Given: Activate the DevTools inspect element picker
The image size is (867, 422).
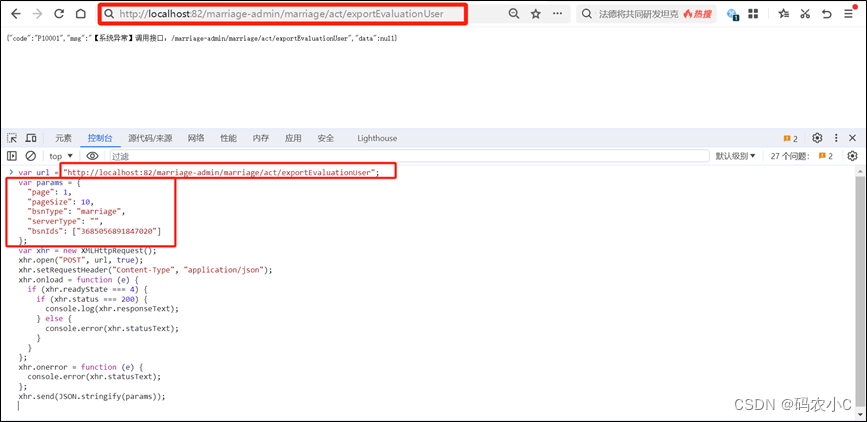Looking at the screenshot, I should tap(12, 138).
